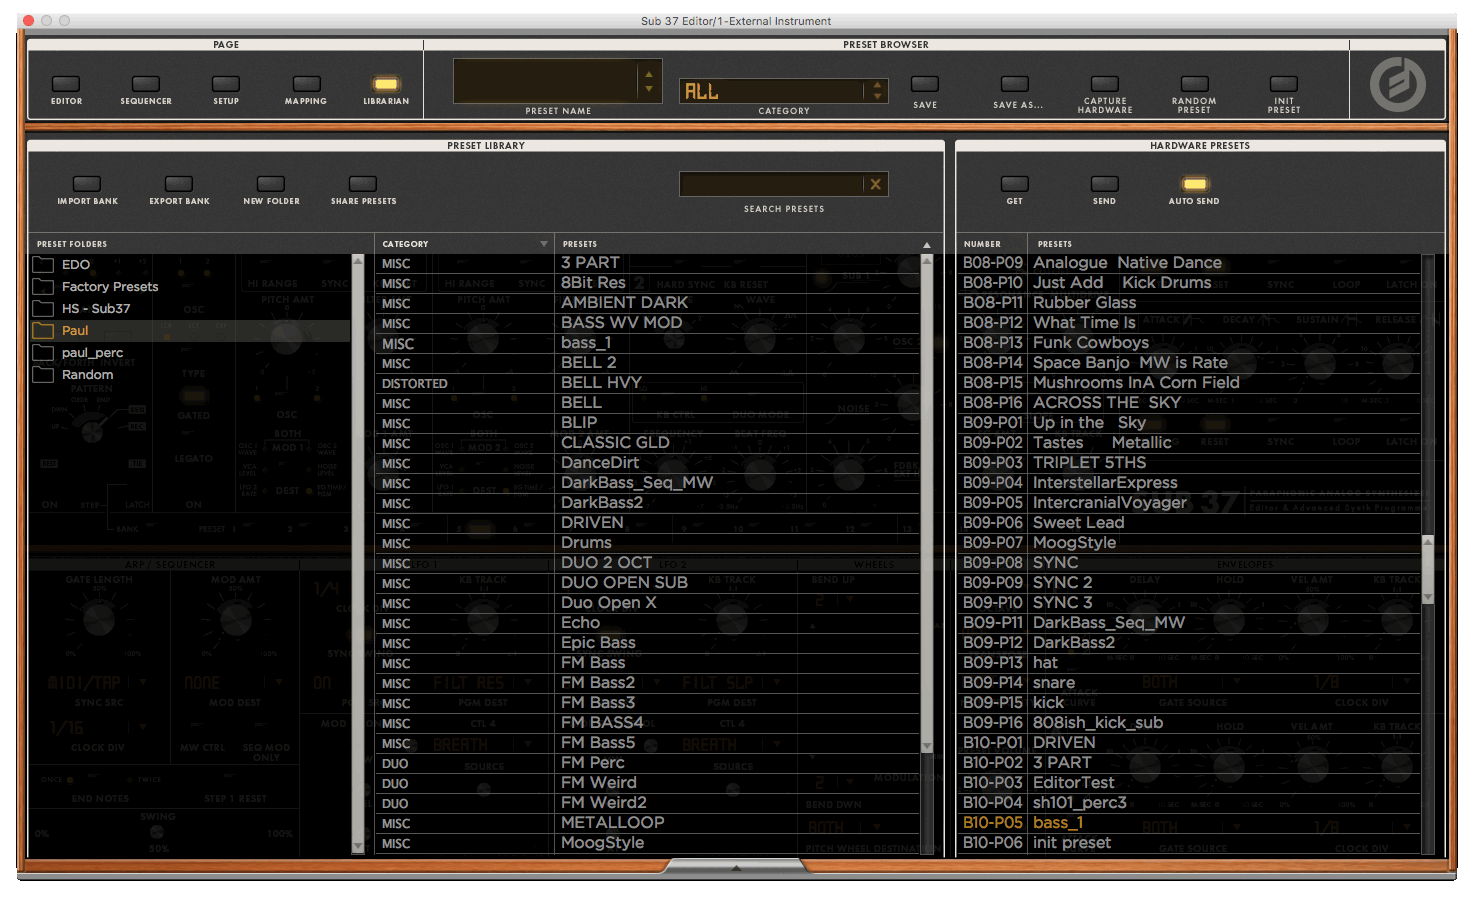Step category down with arrow
This screenshot has width=1474, height=901.
point(877,97)
